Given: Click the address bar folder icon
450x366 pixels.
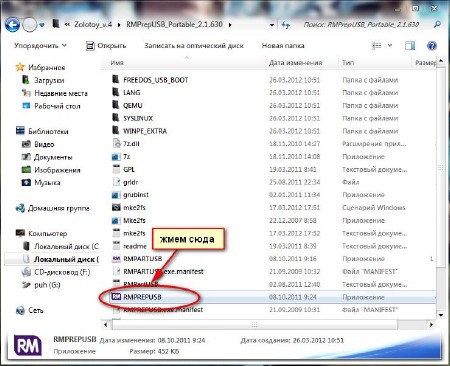Looking at the screenshot, I should click(x=56, y=24).
